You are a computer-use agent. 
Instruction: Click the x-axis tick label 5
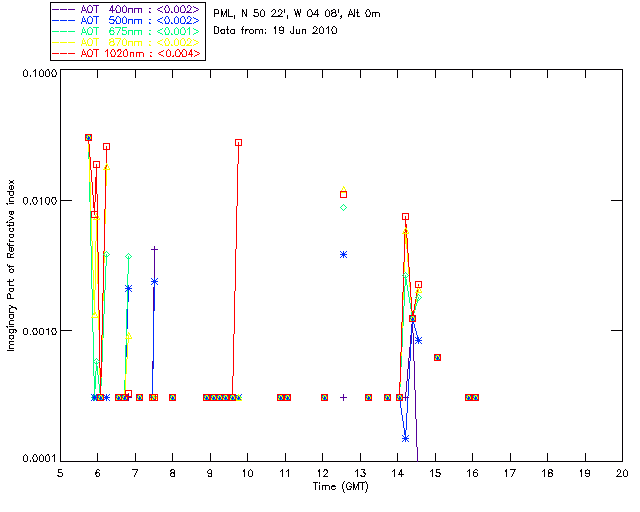60,473
